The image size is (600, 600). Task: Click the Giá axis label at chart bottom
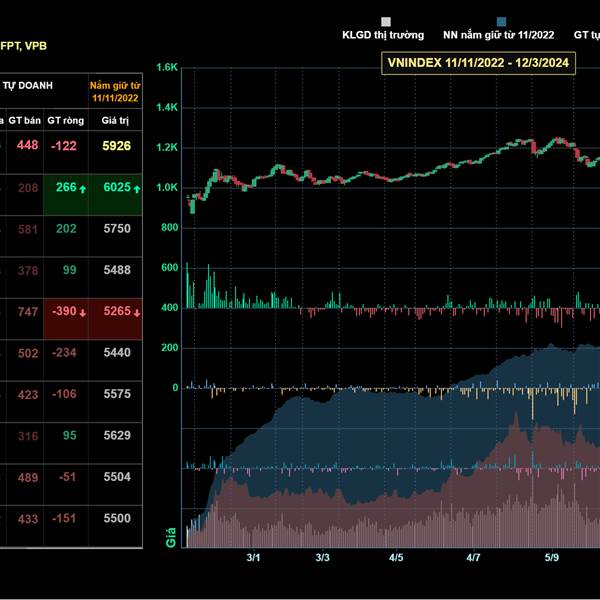tap(171, 538)
